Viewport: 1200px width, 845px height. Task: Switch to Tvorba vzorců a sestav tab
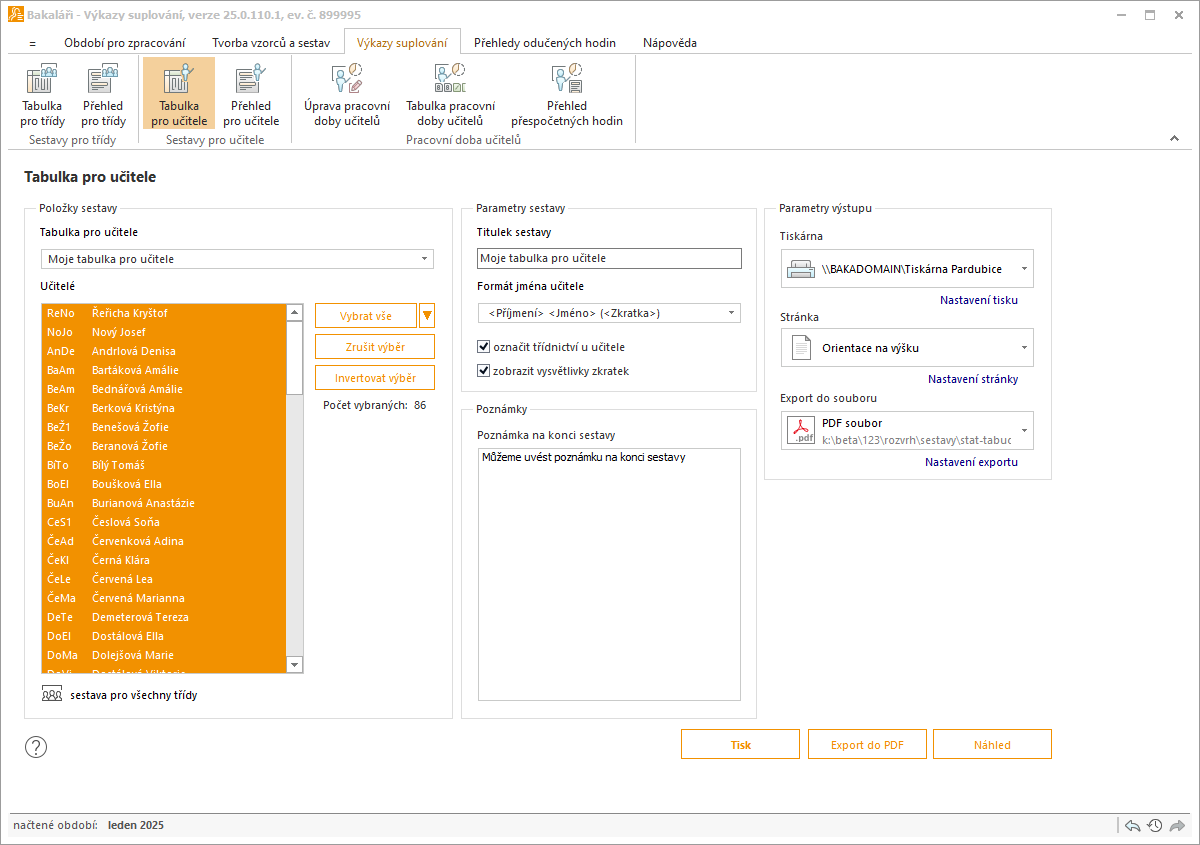click(x=270, y=43)
